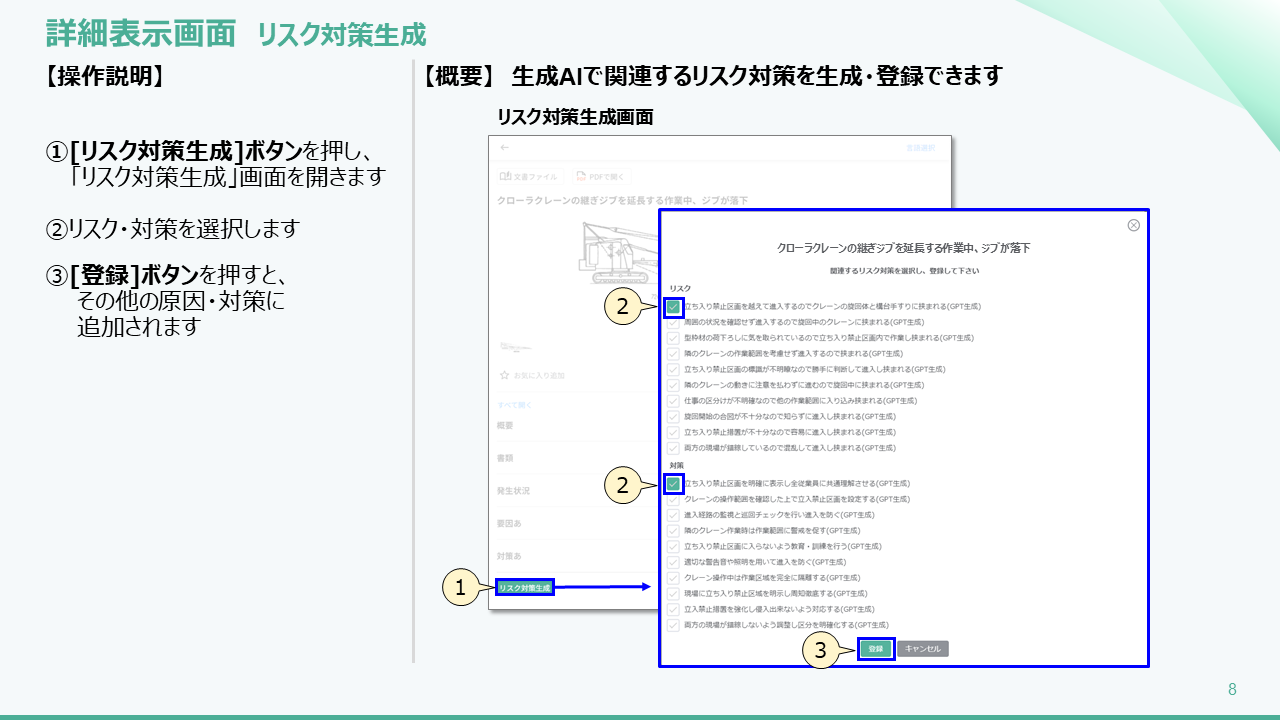
Task: Open the 言語選択 link at top right
Action: (920, 148)
